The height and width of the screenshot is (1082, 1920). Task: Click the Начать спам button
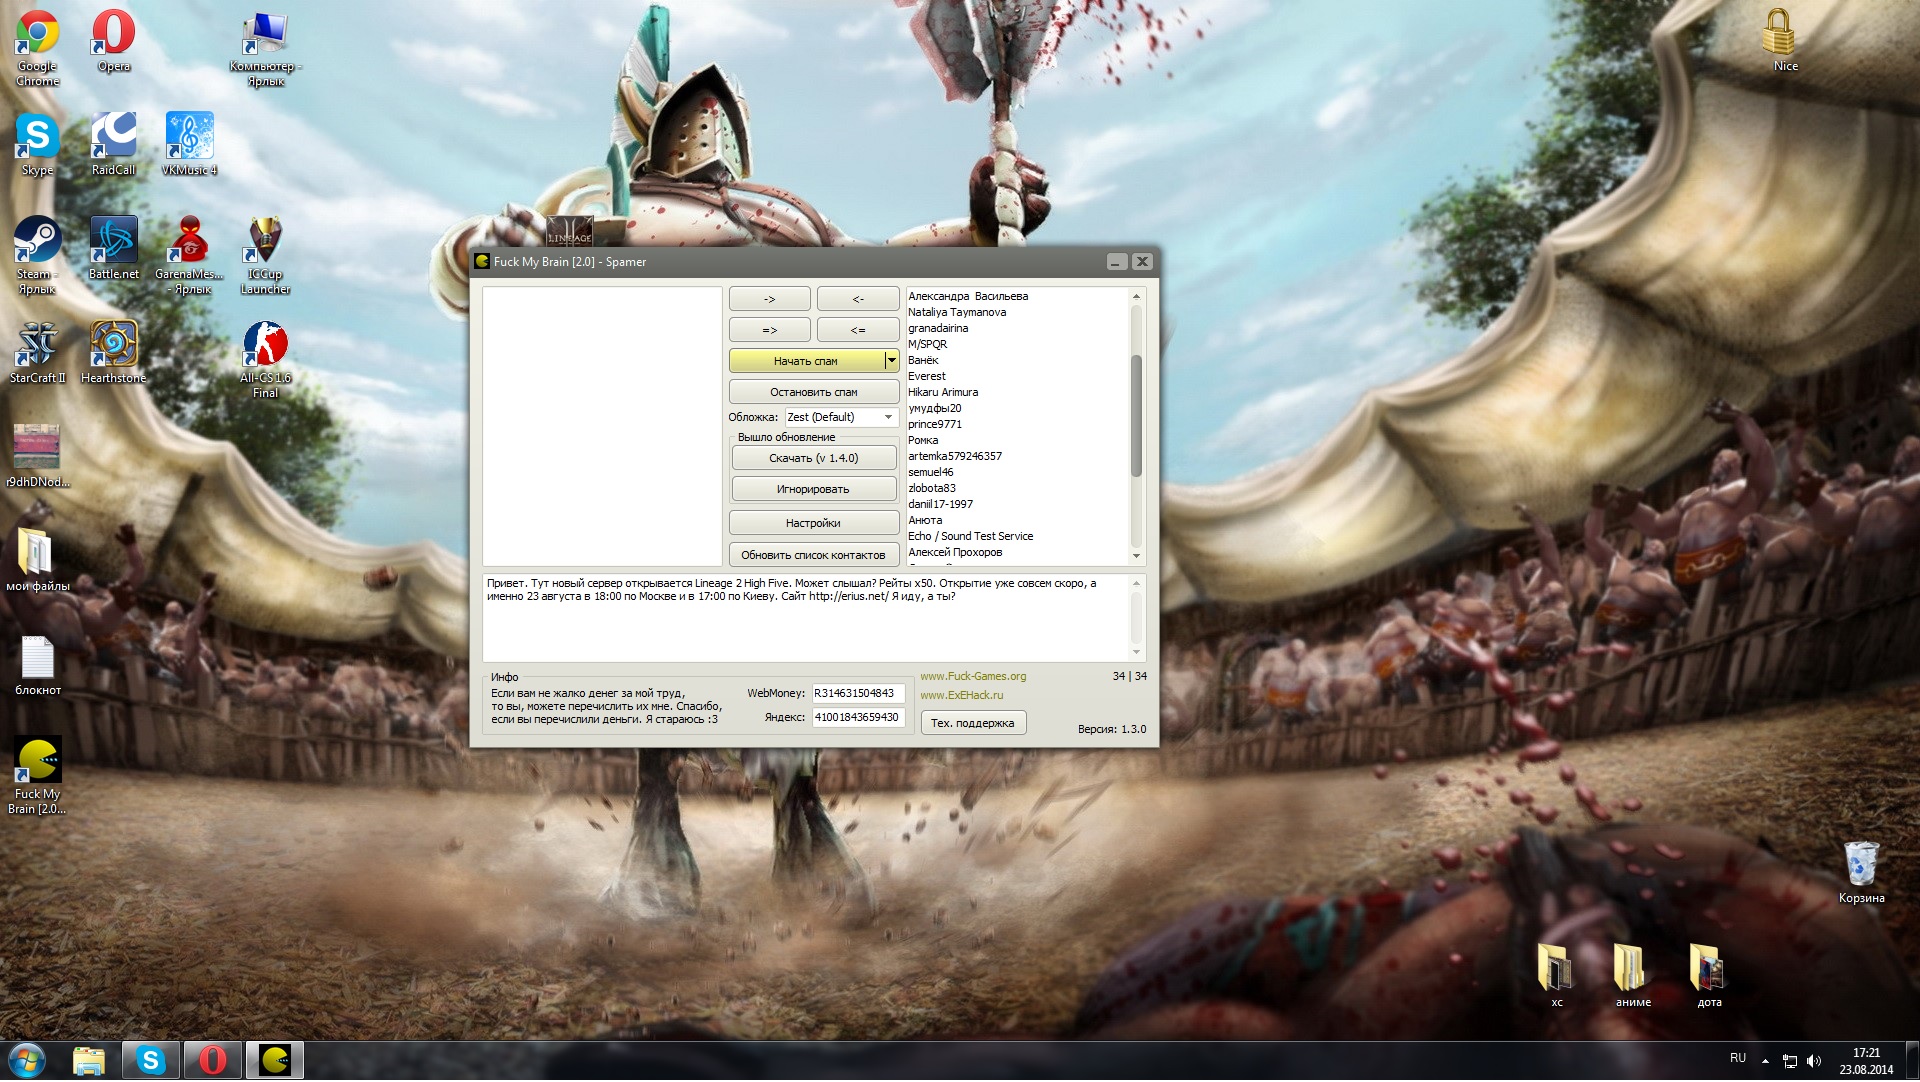(806, 361)
